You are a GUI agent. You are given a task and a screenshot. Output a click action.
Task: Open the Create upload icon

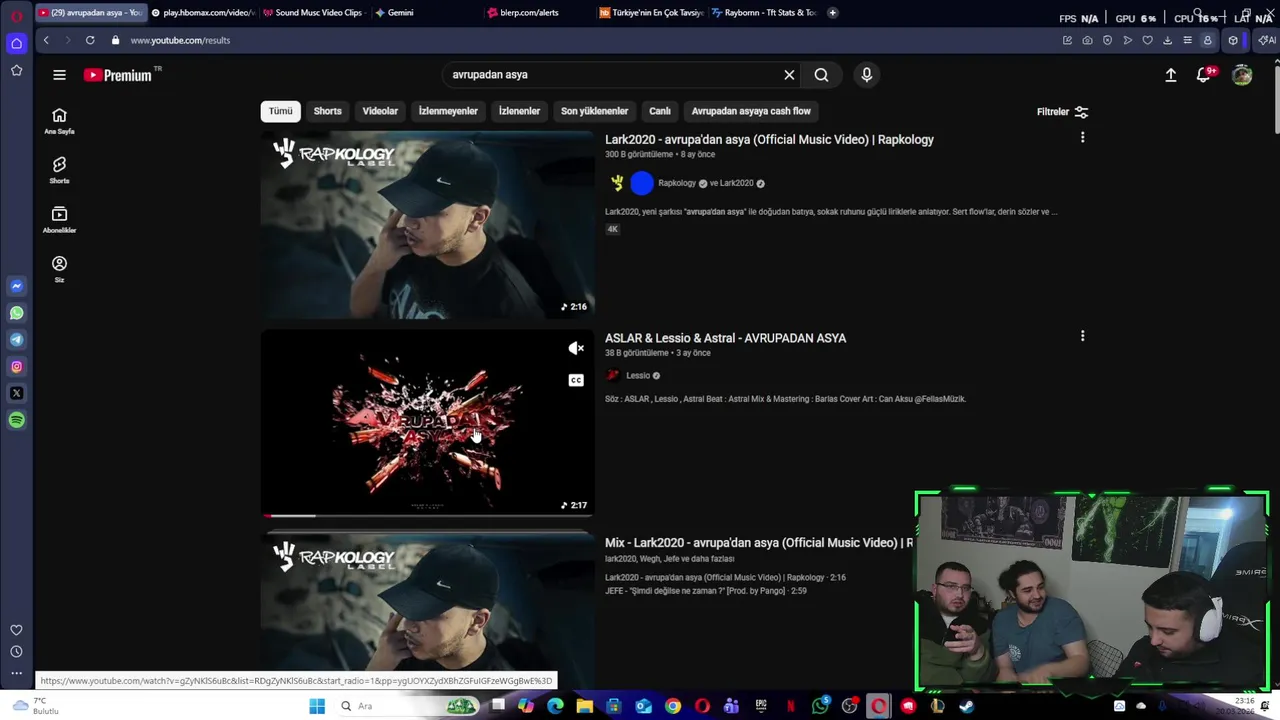[x=1171, y=75]
